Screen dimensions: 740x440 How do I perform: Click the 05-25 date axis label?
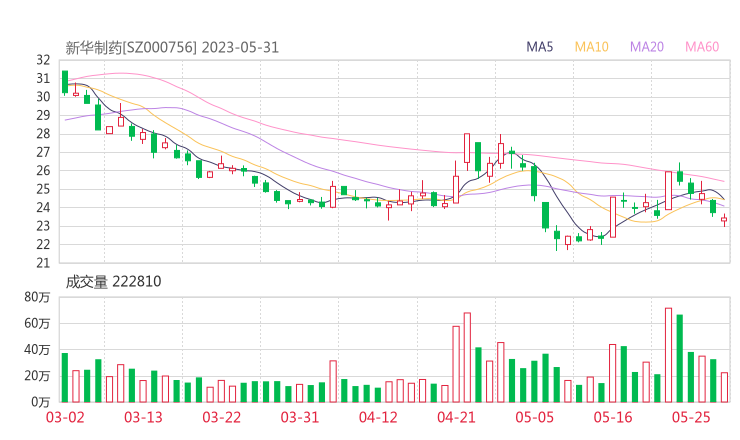pos(691,417)
